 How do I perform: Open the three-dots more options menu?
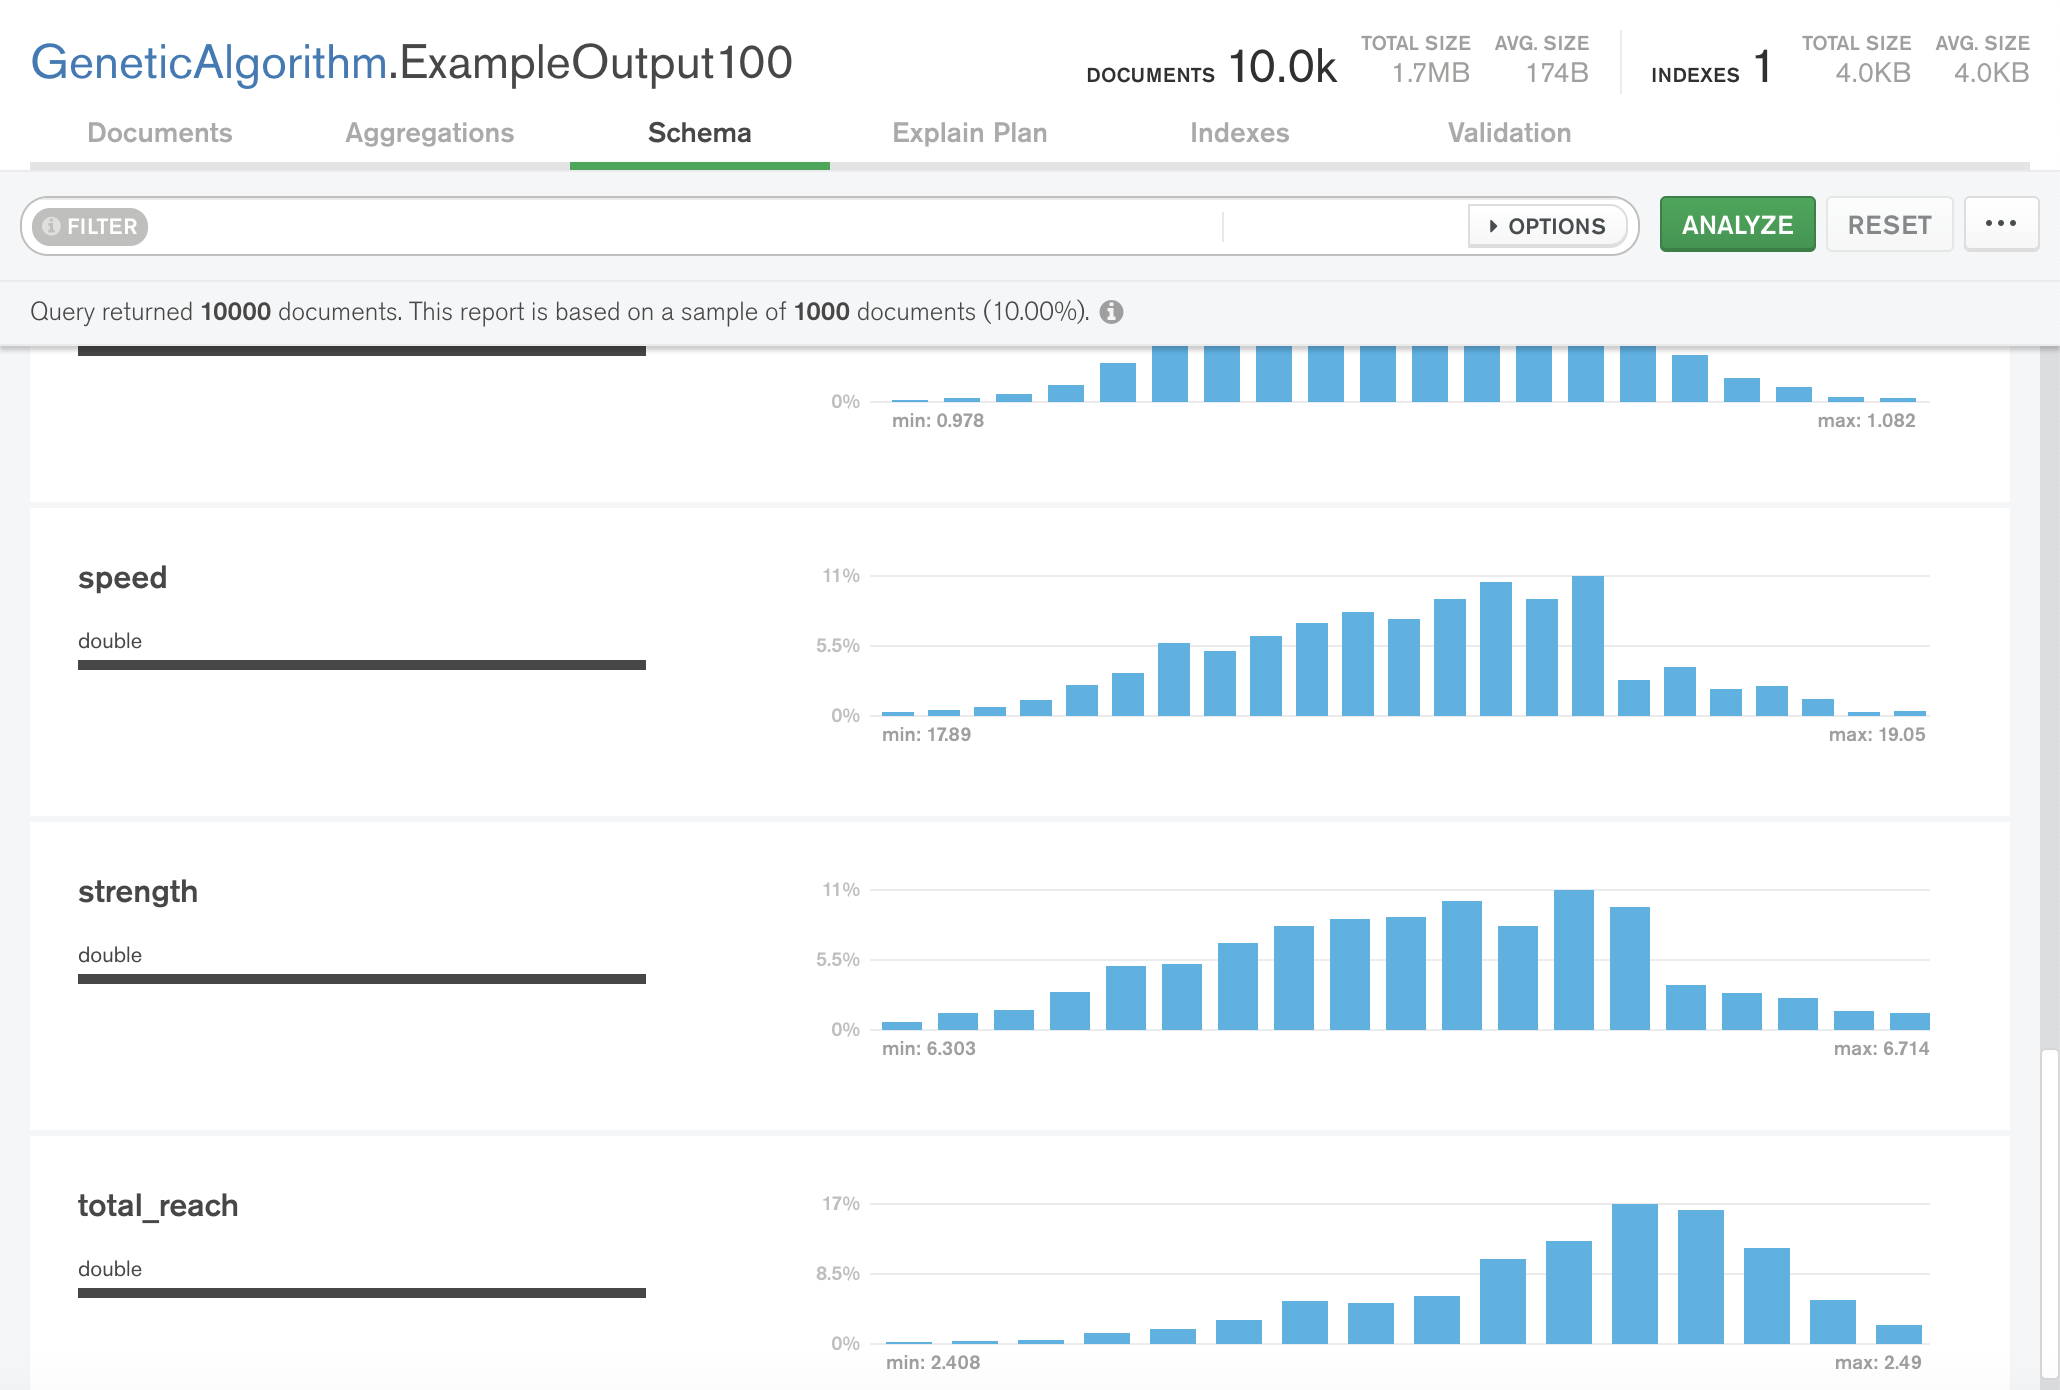[x=2001, y=224]
